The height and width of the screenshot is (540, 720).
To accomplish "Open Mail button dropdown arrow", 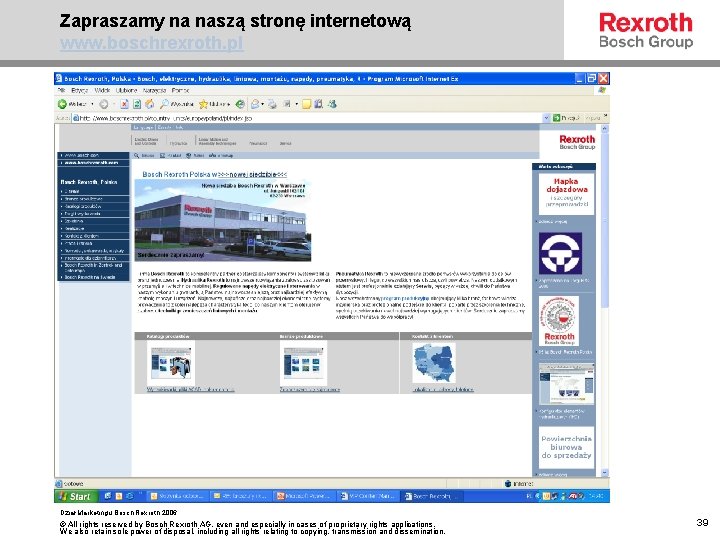I will point(263,104).
